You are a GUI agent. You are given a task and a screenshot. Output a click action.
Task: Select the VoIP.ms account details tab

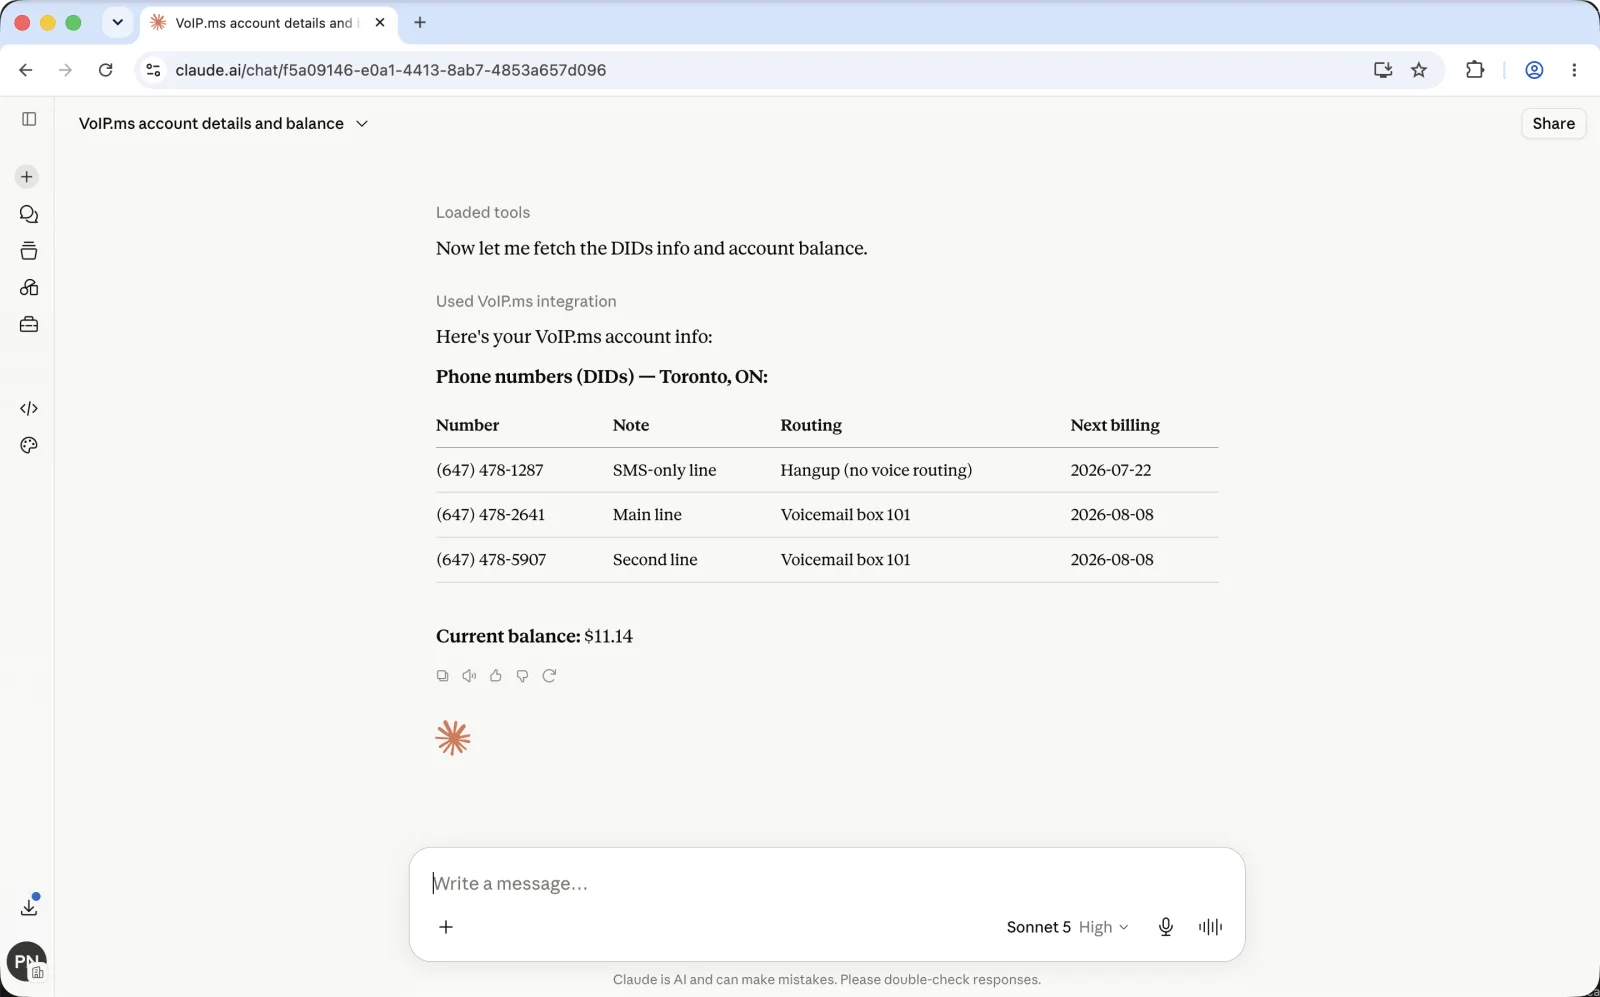point(263,23)
